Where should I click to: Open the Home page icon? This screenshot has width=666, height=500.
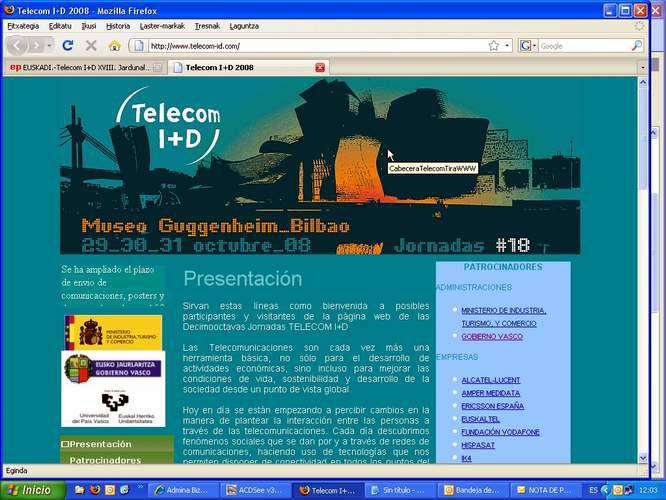(114, 45)
